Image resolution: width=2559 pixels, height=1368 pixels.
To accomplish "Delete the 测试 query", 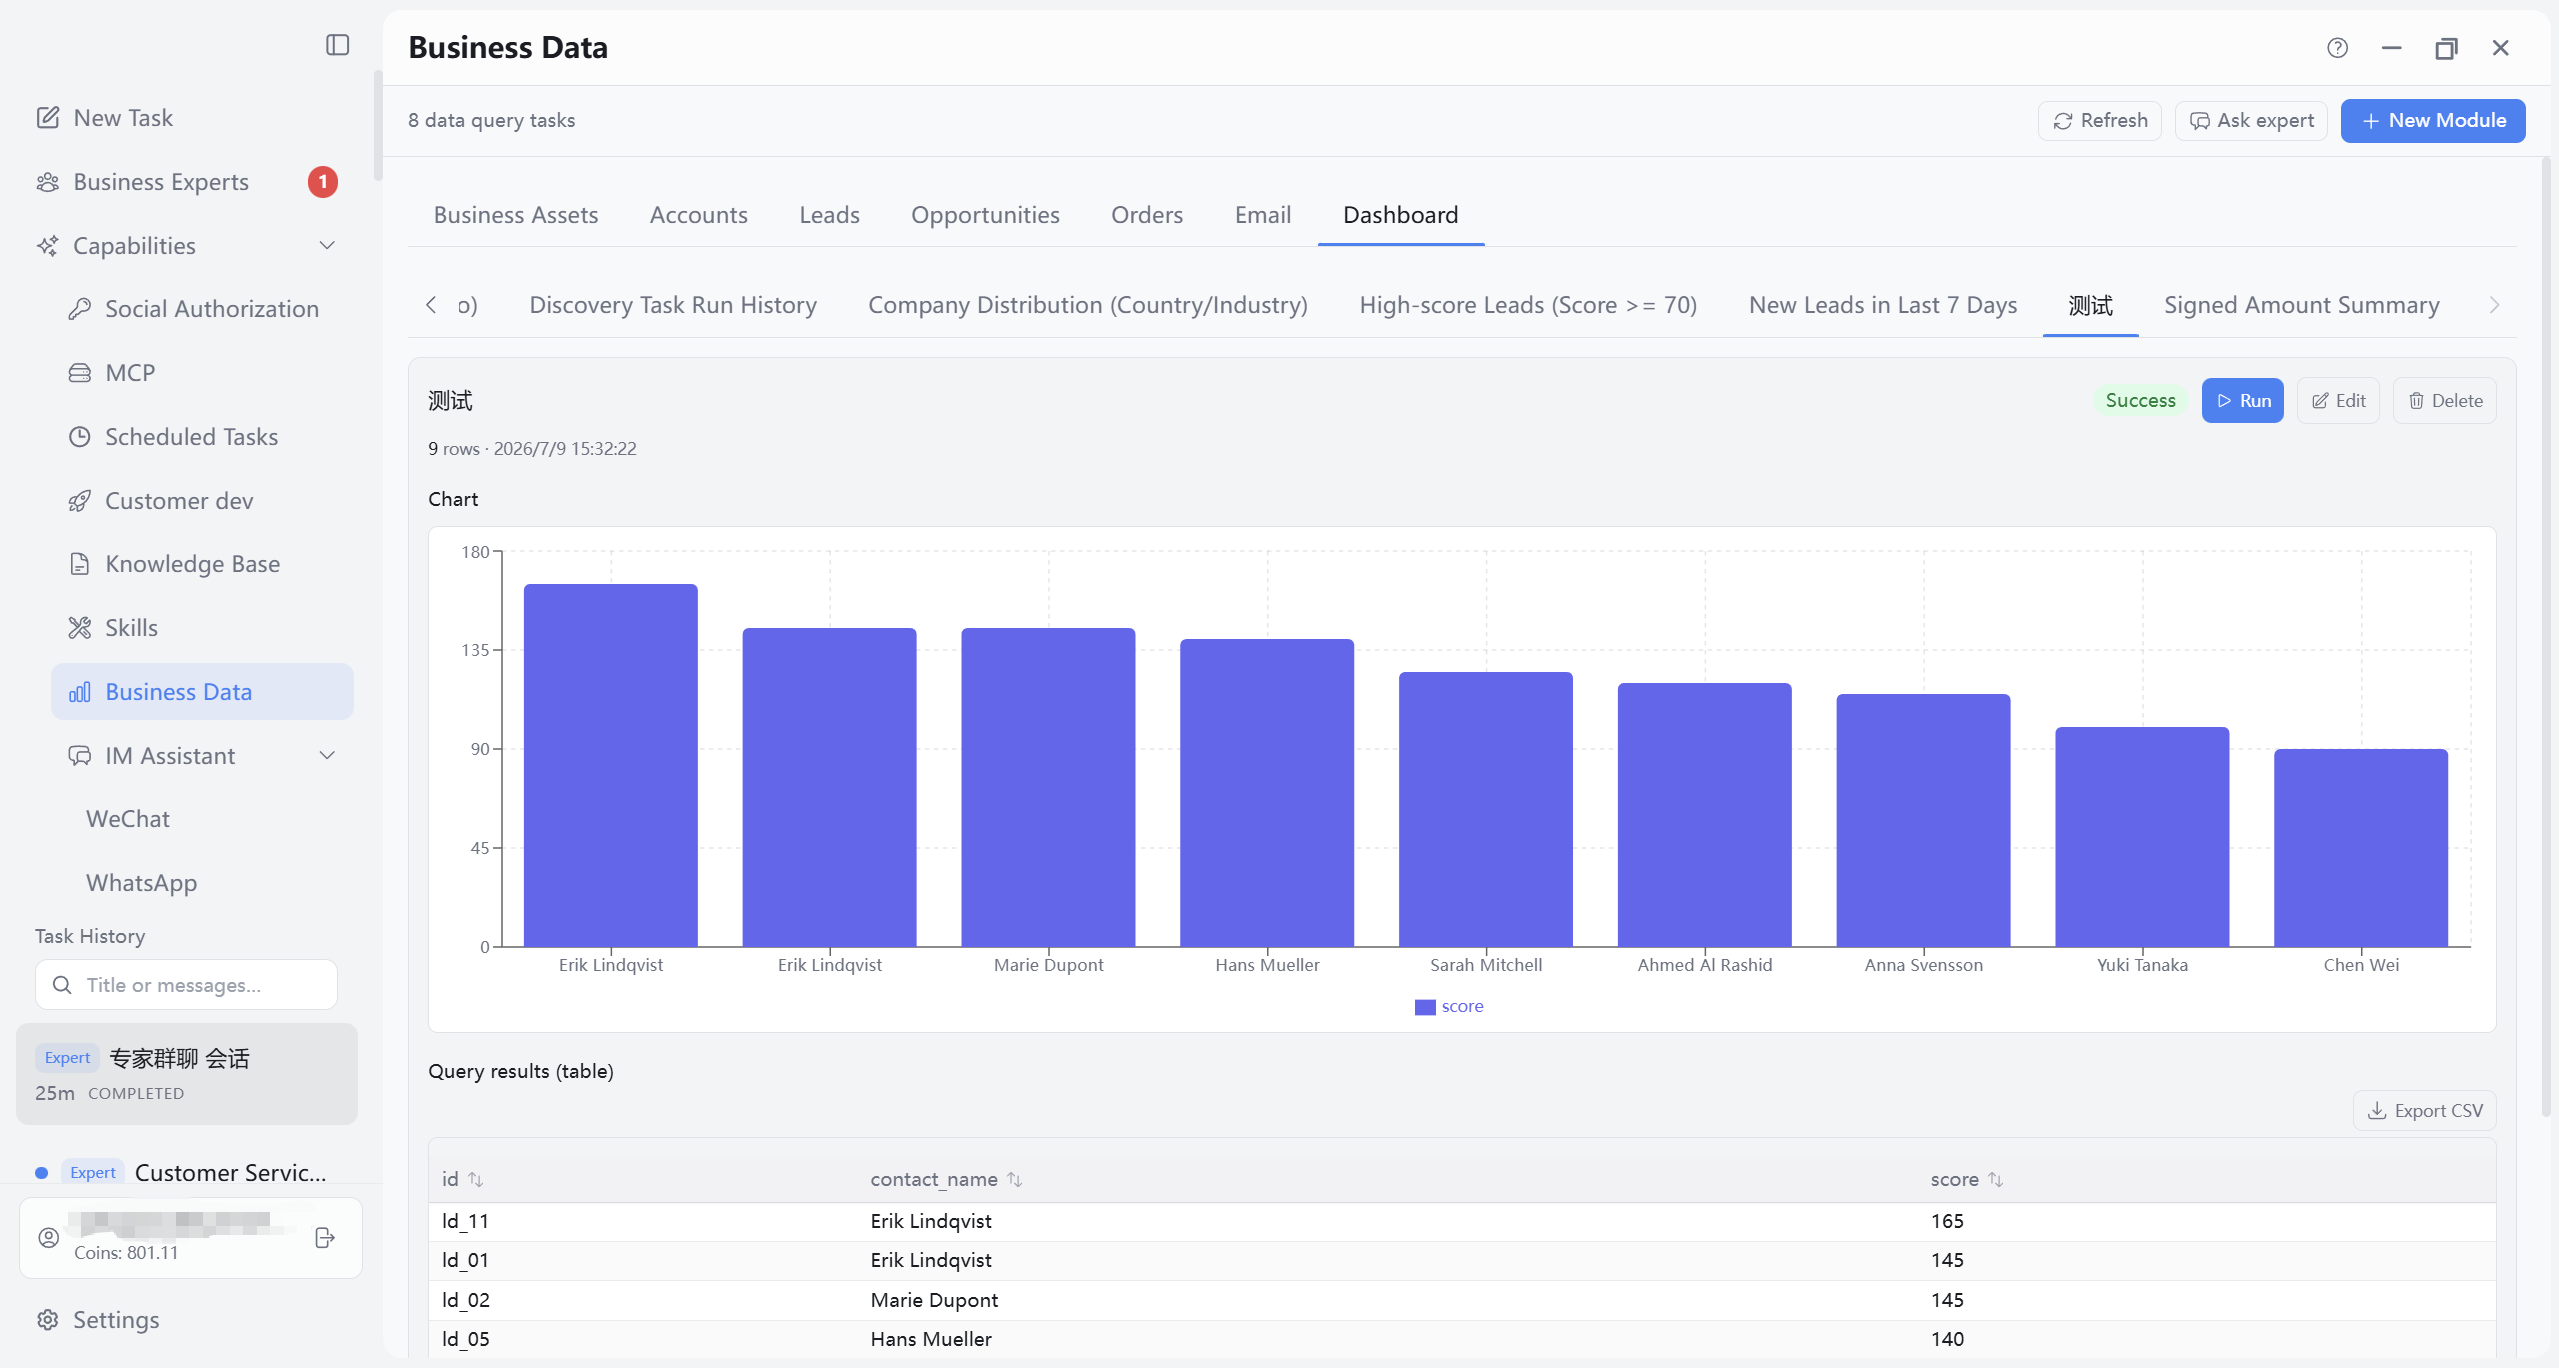I will [2444, 401].
